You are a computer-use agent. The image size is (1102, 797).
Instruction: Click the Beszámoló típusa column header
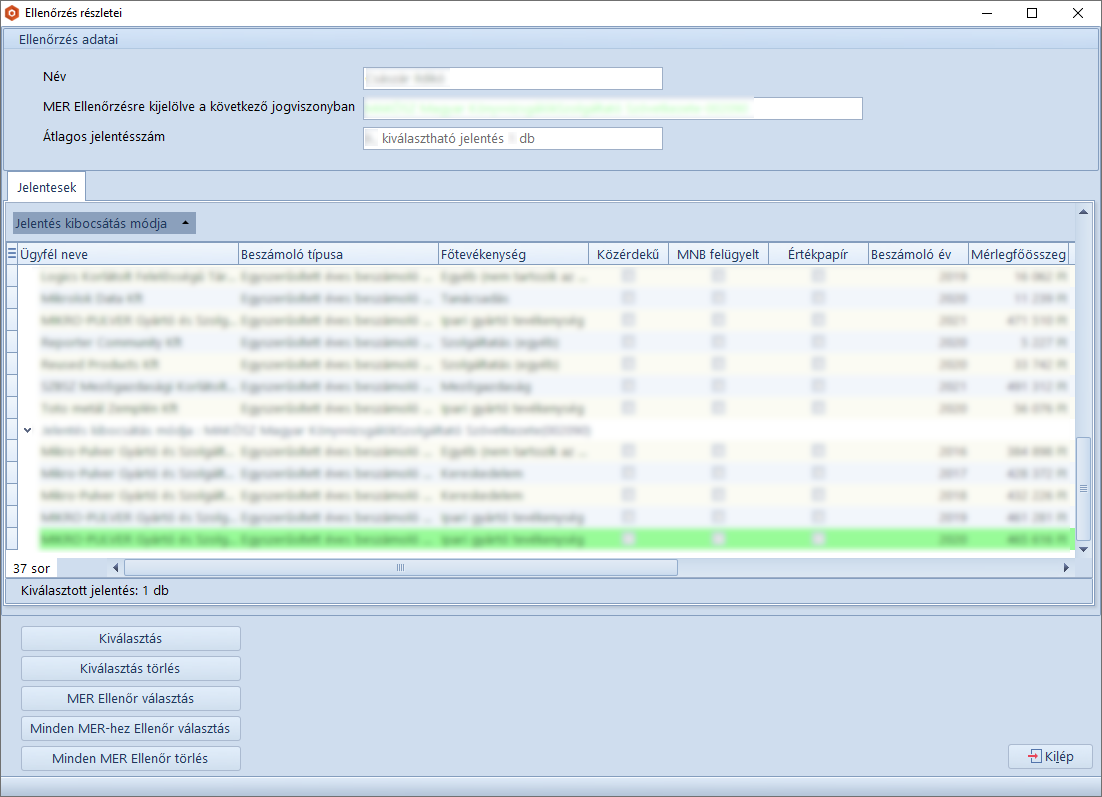click(338, 254)
